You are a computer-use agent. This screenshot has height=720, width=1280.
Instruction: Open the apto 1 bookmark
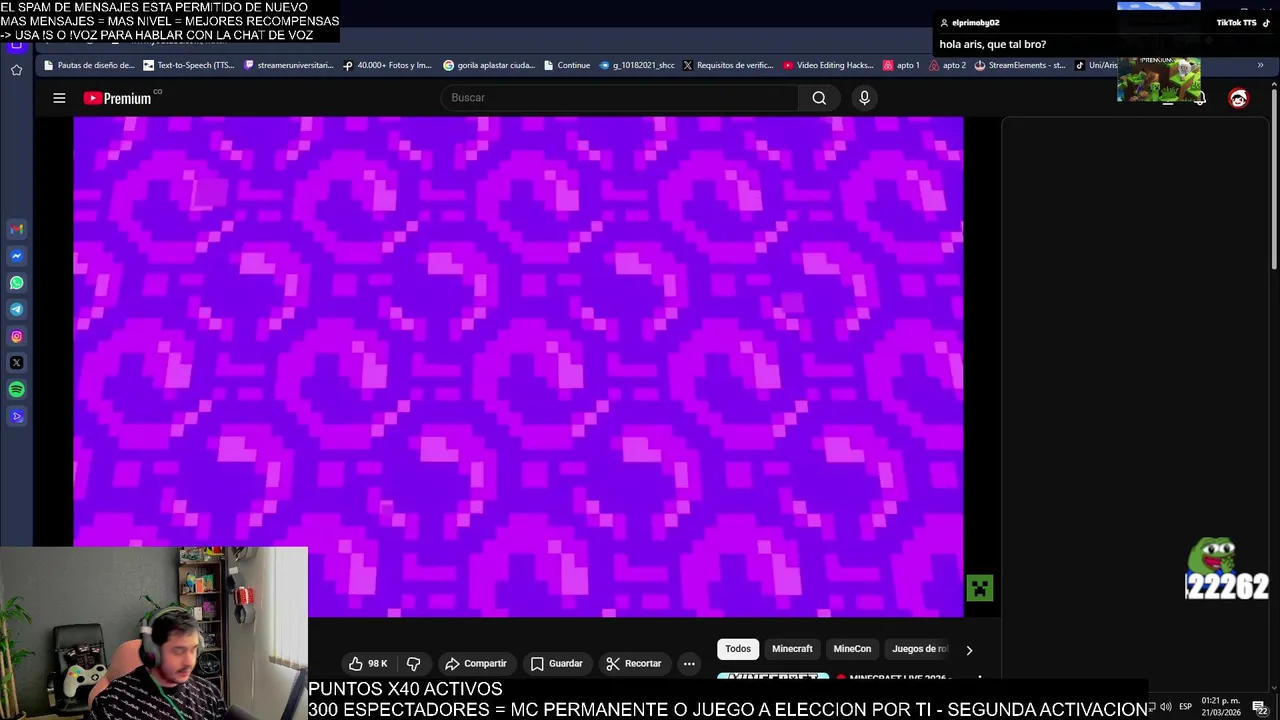[x=901, y=65]
